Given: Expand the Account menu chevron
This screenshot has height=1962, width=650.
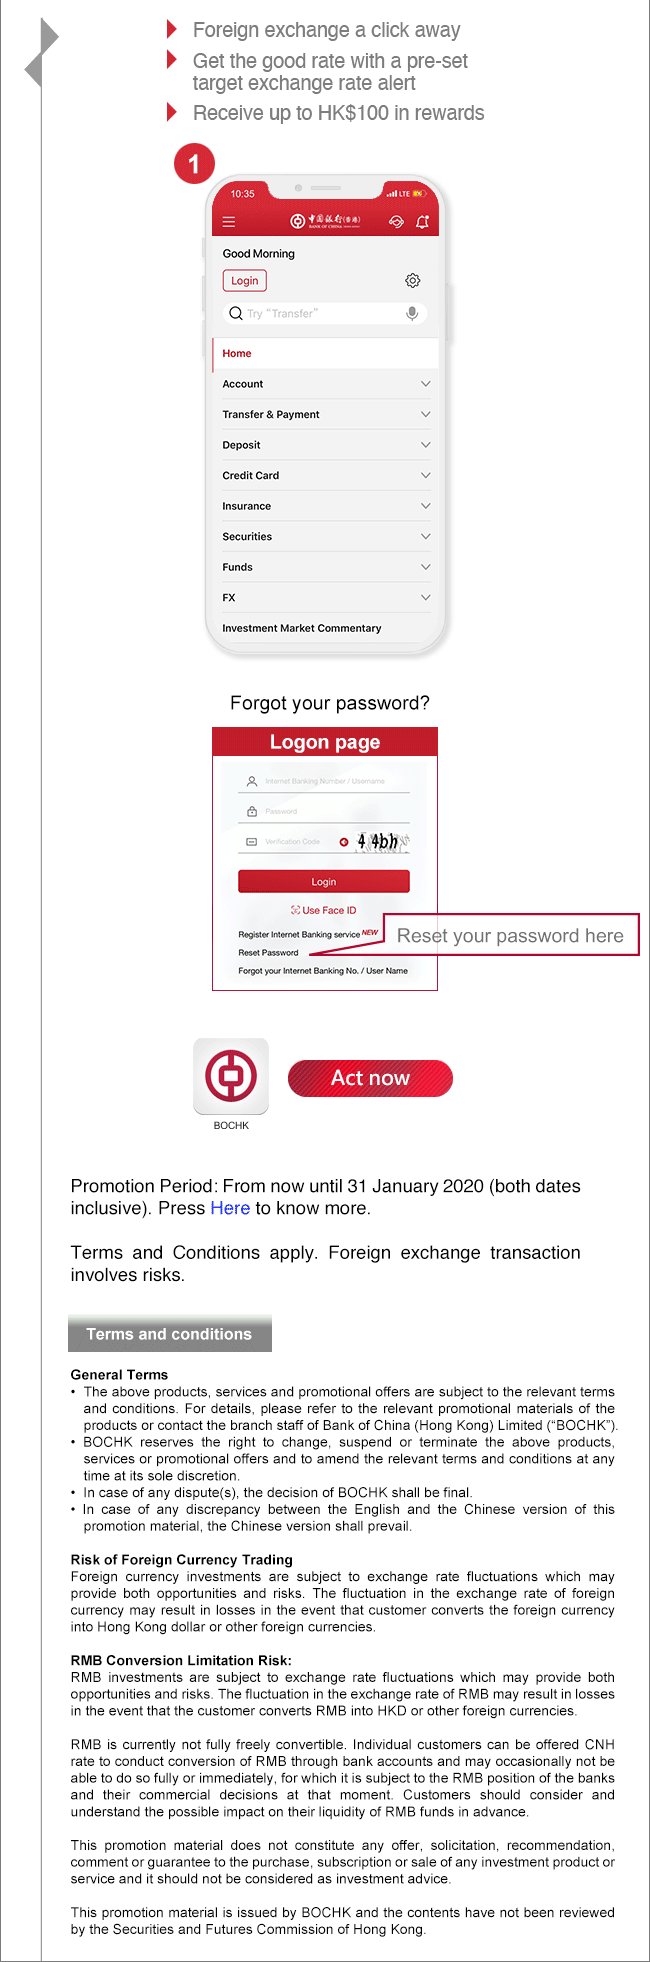Looking at the screenshot, I should (x=426, y=384).
